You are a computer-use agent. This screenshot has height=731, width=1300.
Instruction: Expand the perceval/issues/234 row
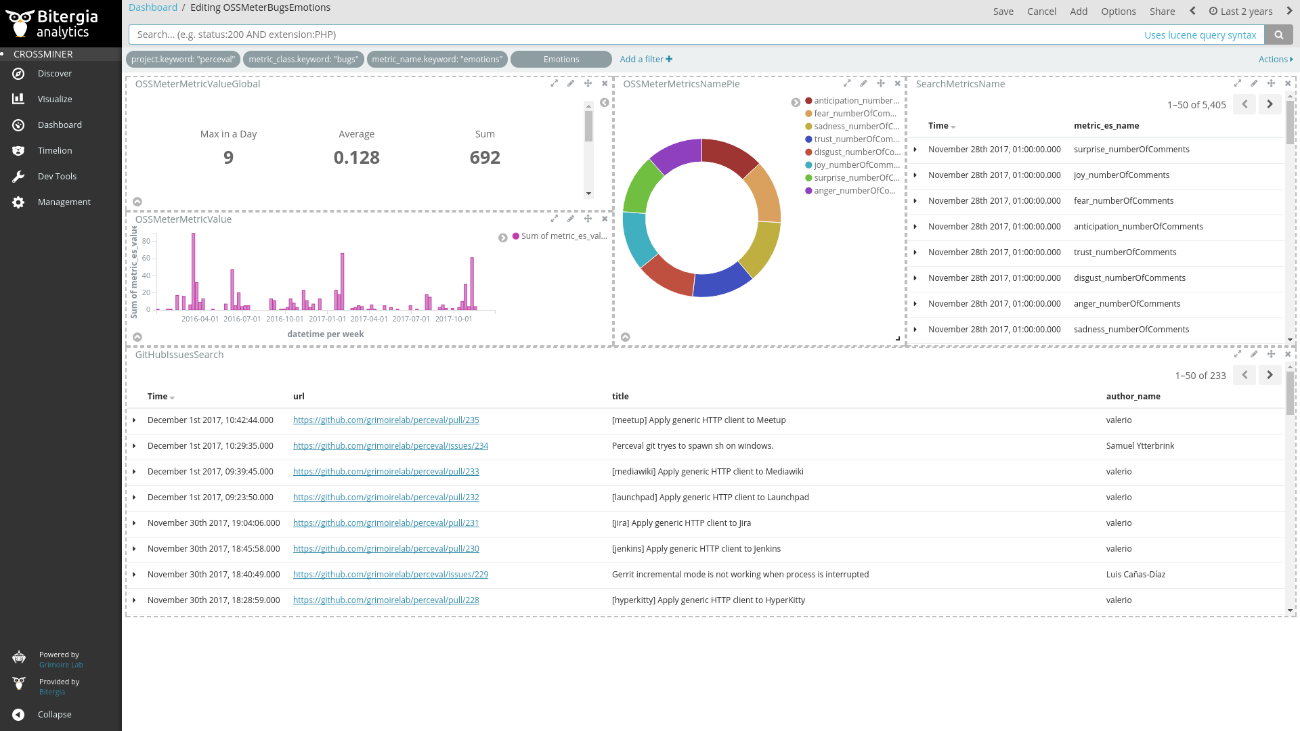click(x=134, y=446)
